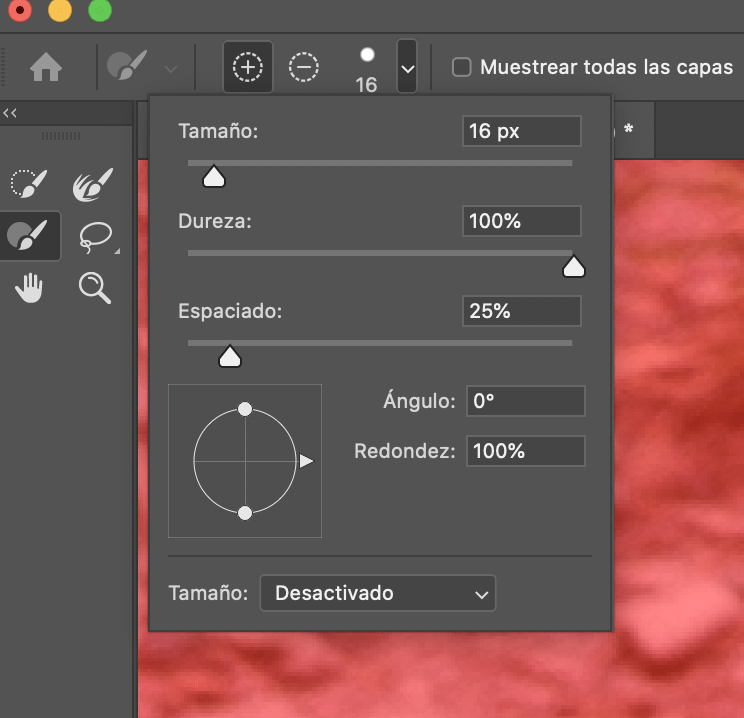Screen dimensions: 744x718
Task: Click the Tamaño slider handle
Action: [x=214, y=176]
